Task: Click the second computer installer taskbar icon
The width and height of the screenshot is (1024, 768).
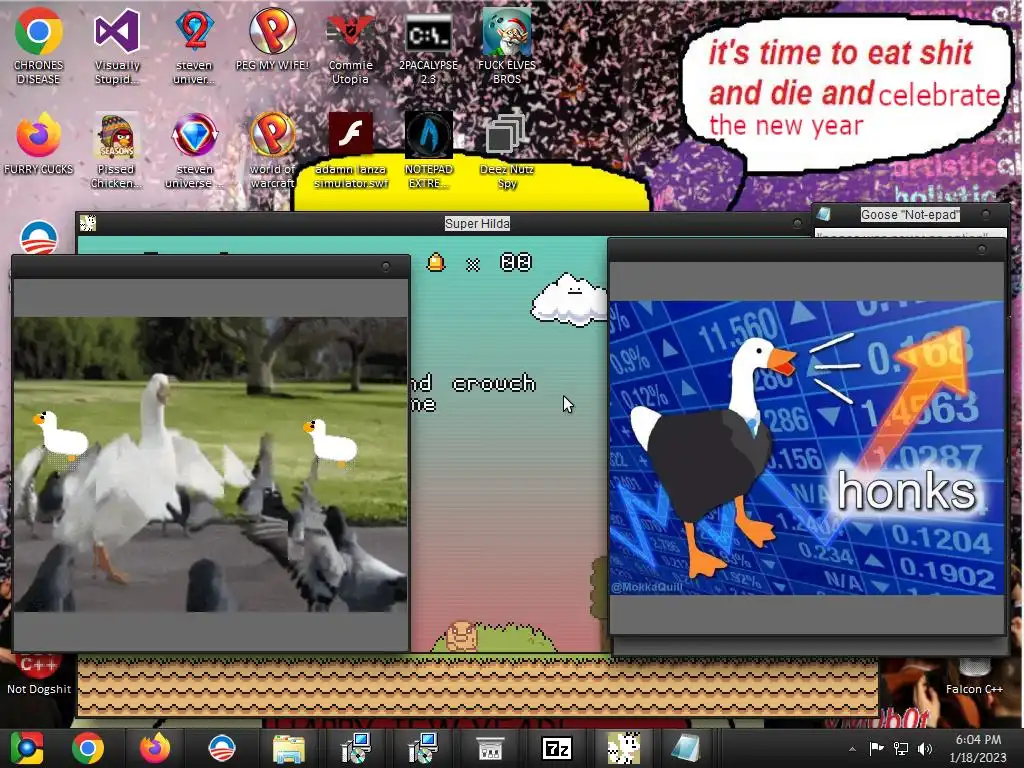Action: pos(423,748)
